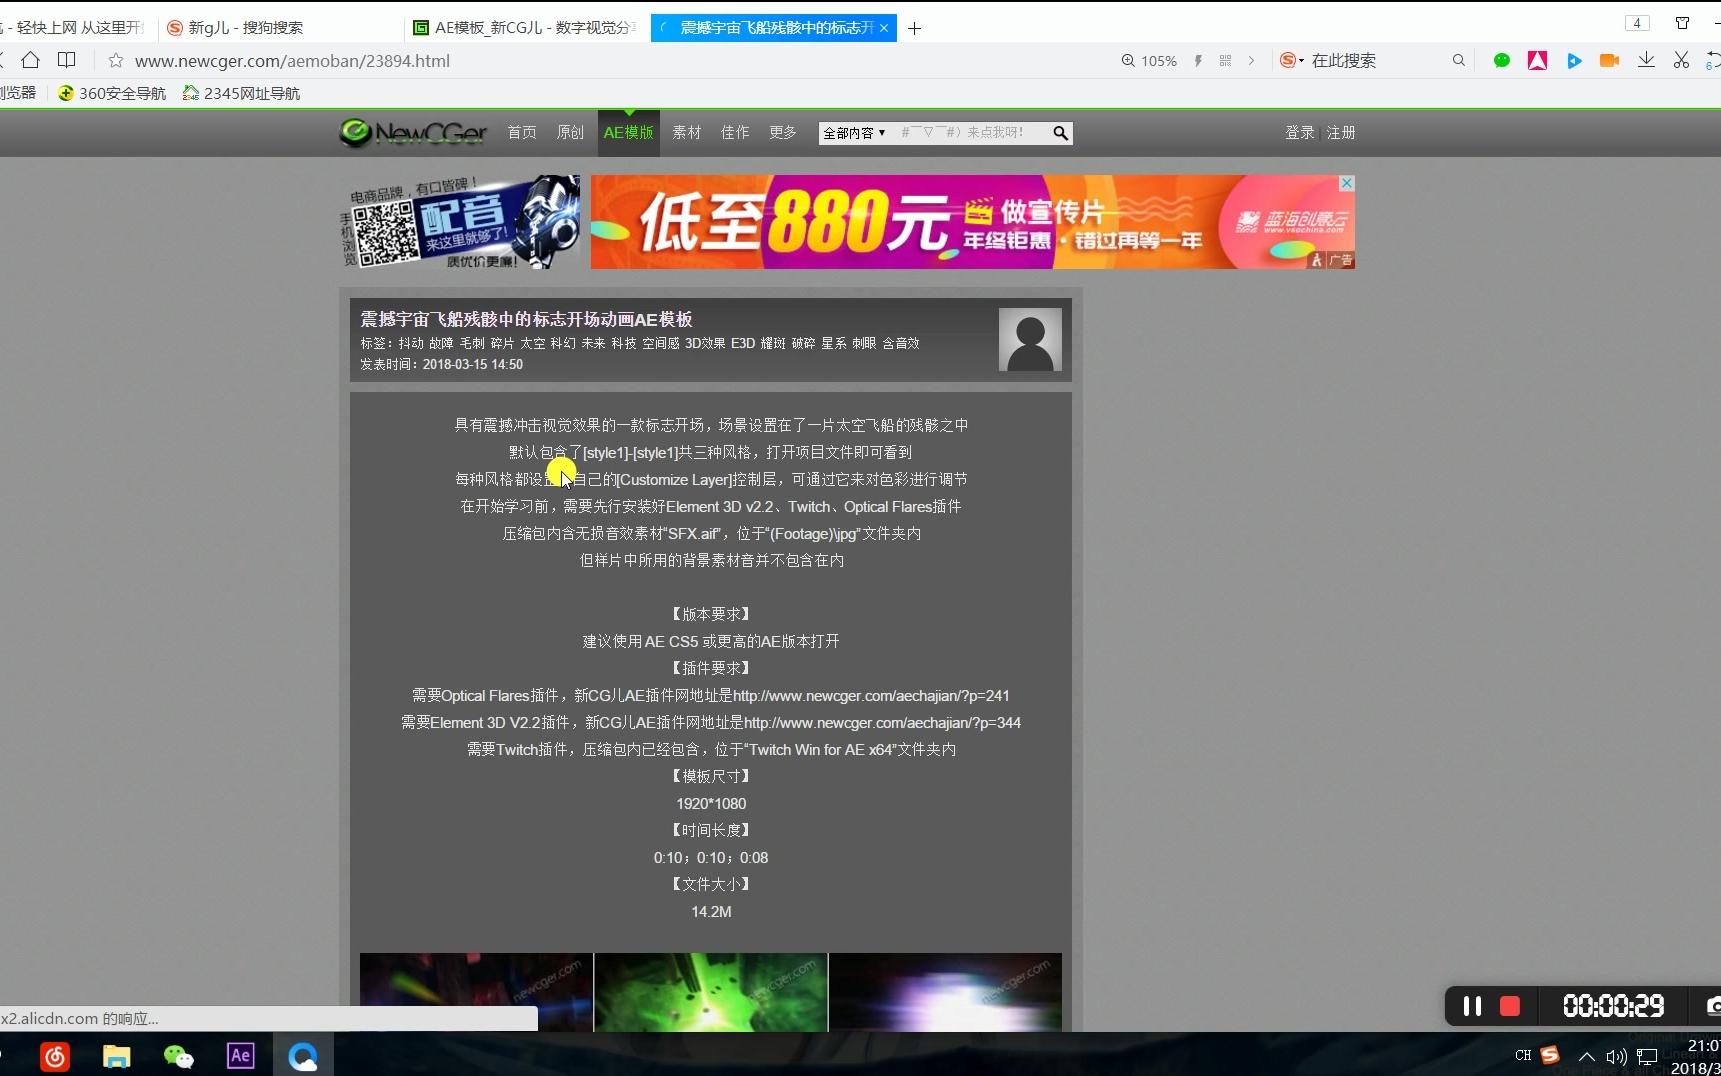Open the 低至880元 banner advertisement
1721x1076 pixels.
pos(972,222)
